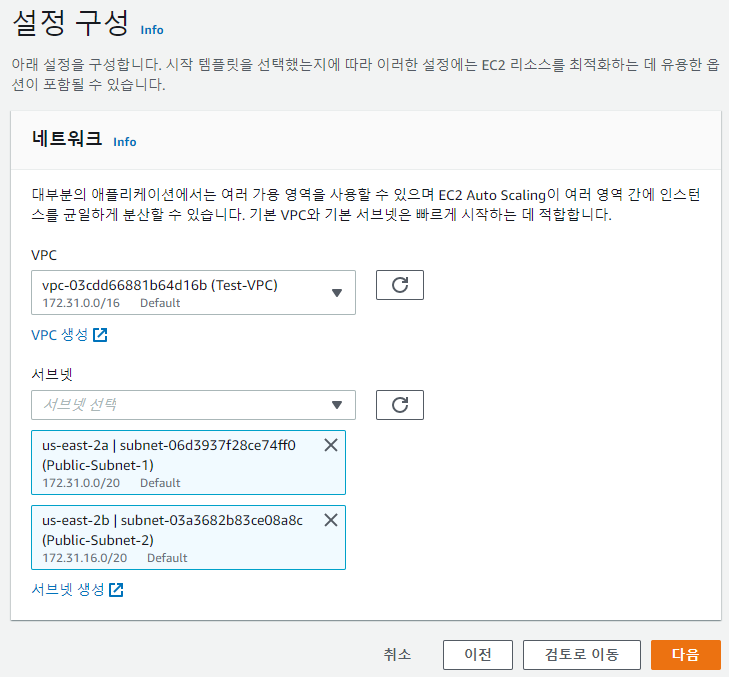Click the subnet CIDR text 172.31.0.0/20
The height and width of the screenshot is (677, 729).
point(81,483)
